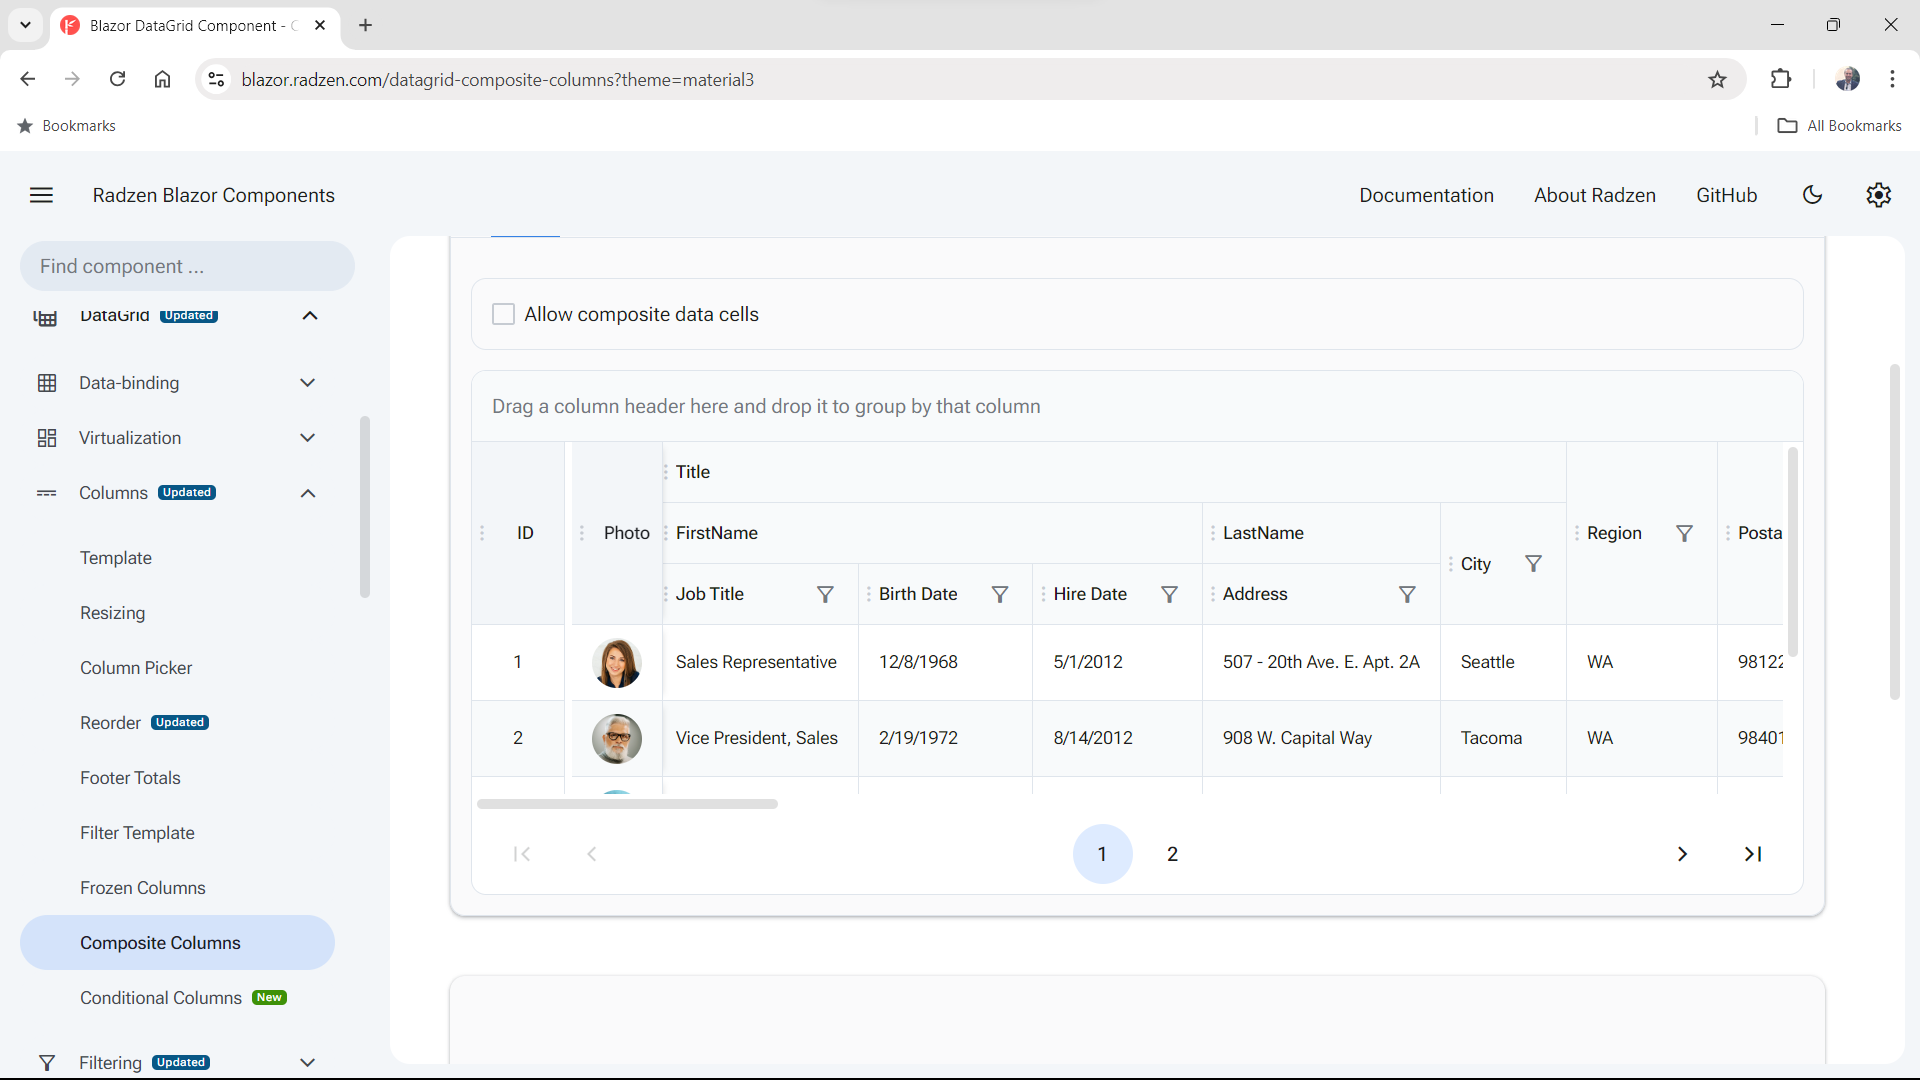This screenshot has height=1080, width=1920.
Task: Open the theme settings gear icon
Action: click(x=1878, y=195)
